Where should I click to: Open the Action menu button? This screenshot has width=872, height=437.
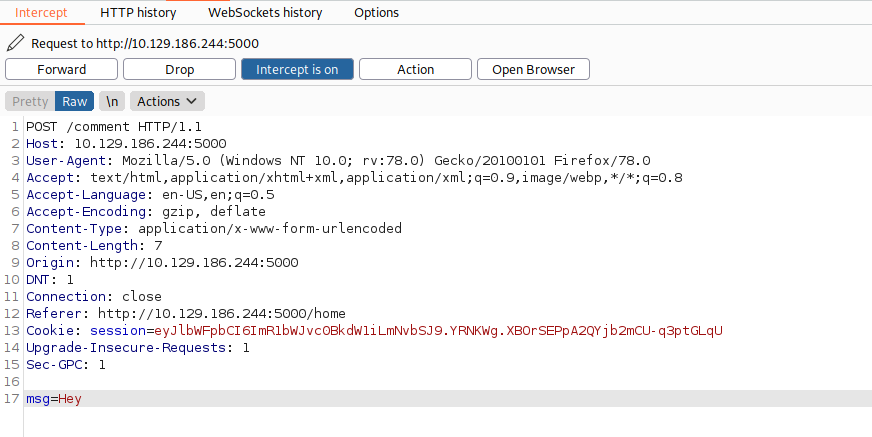coord(415,69)
